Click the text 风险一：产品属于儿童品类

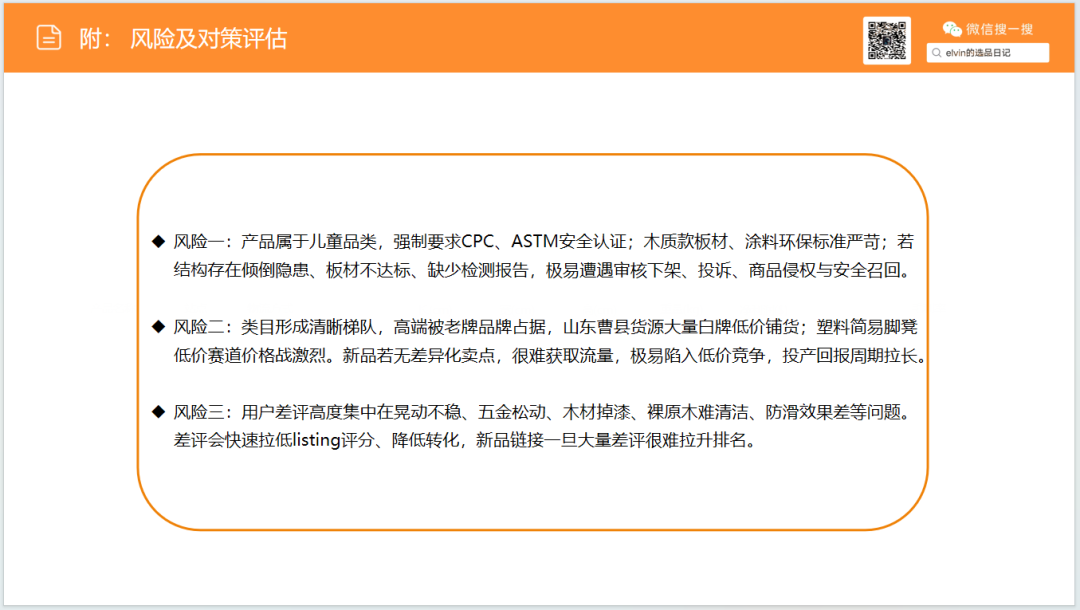tap(276, 242)
